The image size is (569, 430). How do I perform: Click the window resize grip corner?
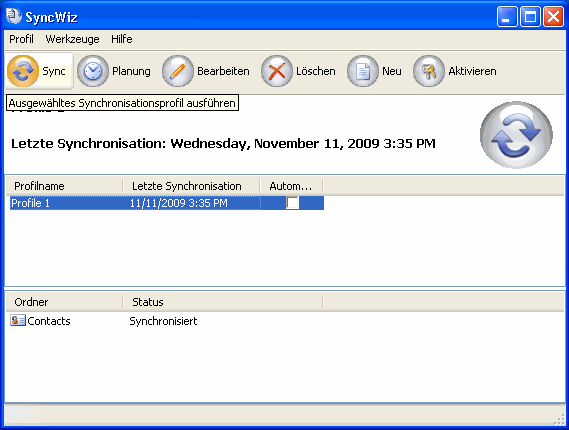(x=560, y=420)
